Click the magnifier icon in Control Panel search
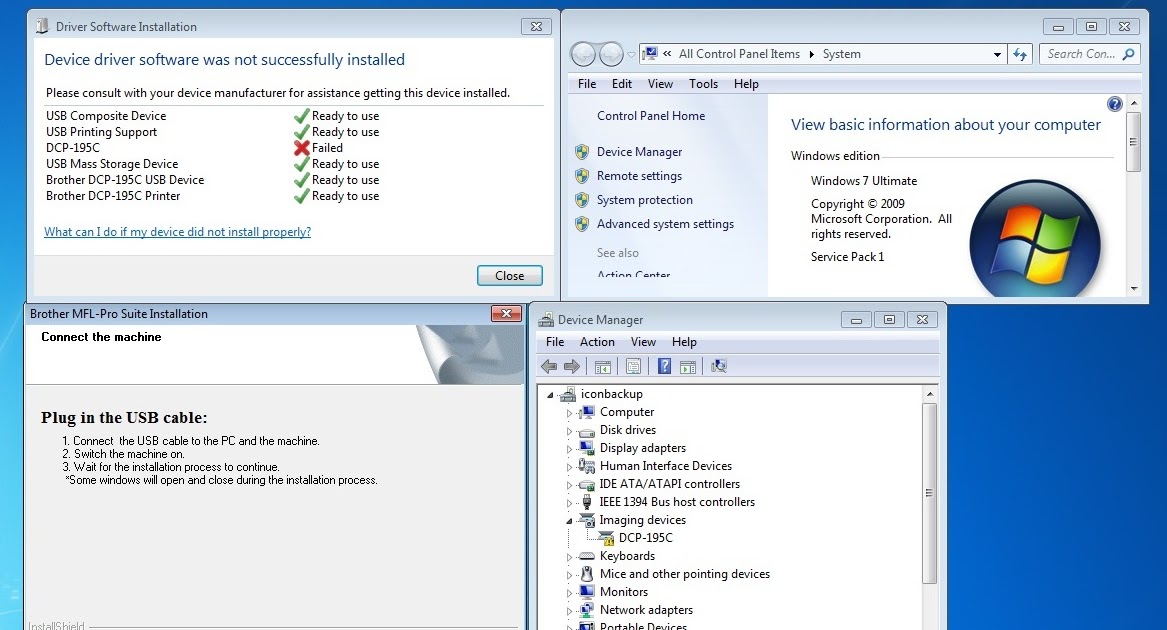 pos(1128,54)
